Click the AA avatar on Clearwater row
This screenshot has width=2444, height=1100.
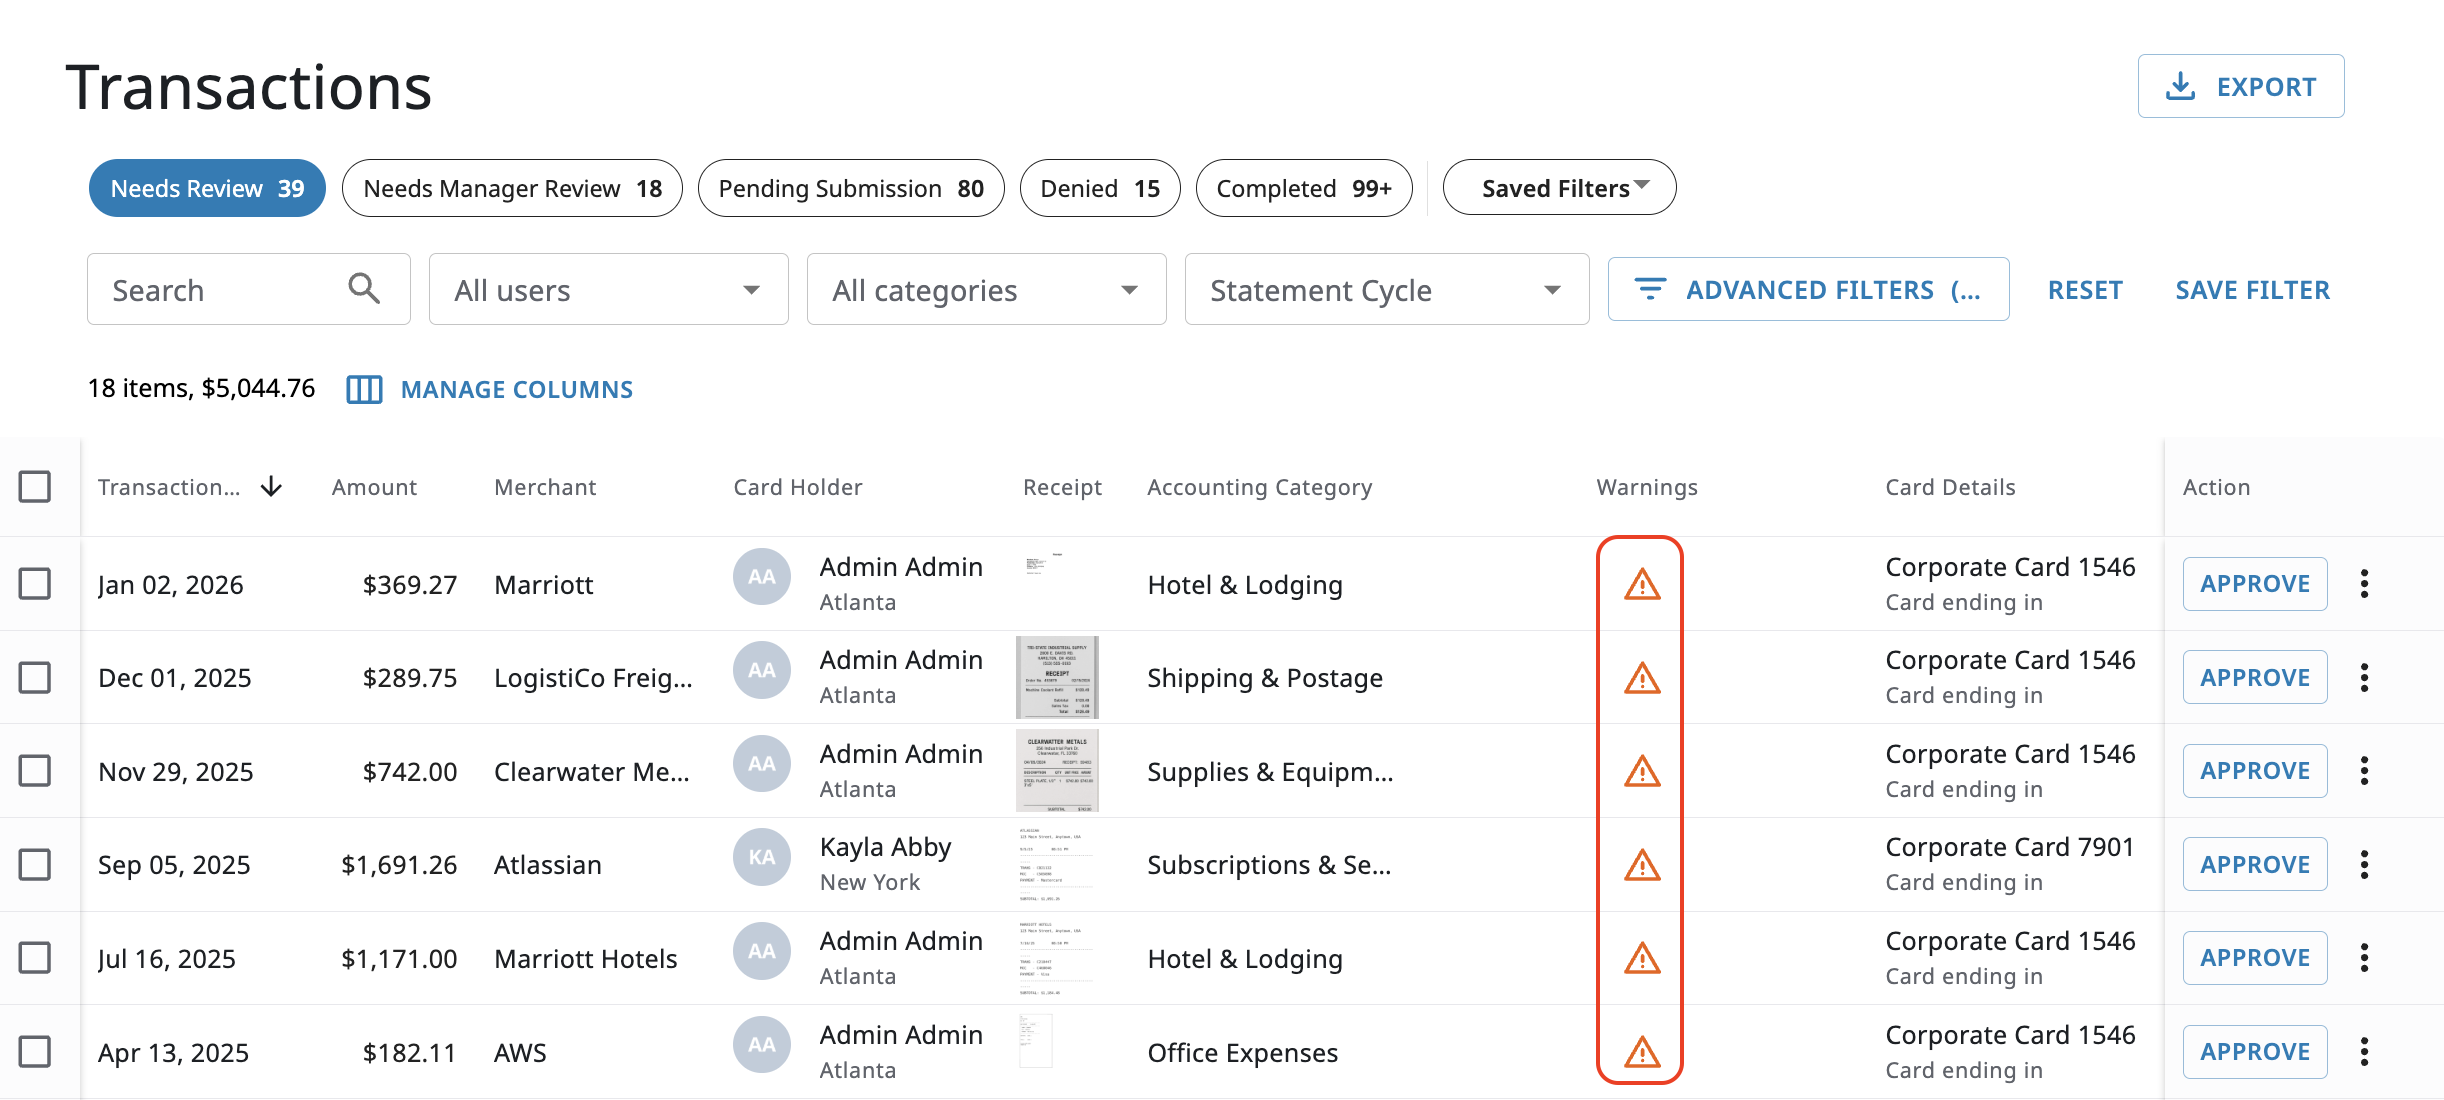(x=761, y=764)
